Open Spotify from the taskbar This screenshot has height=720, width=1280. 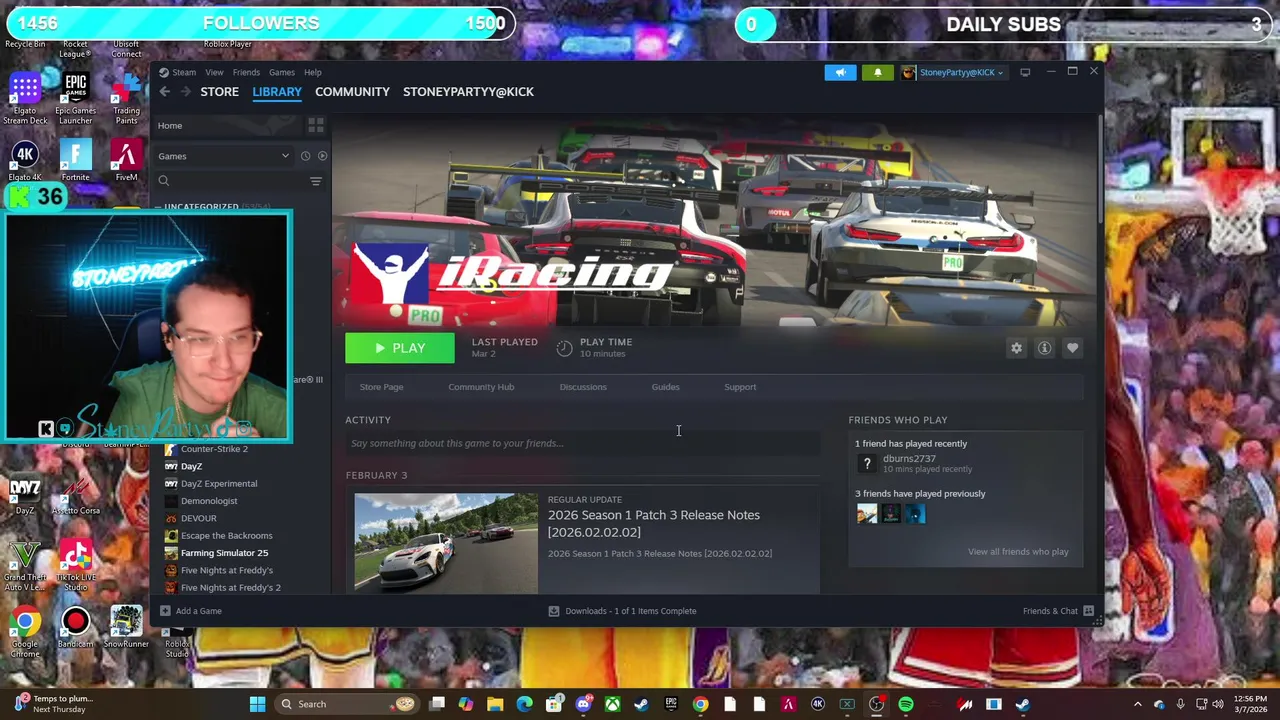click(x=906, y=705)
